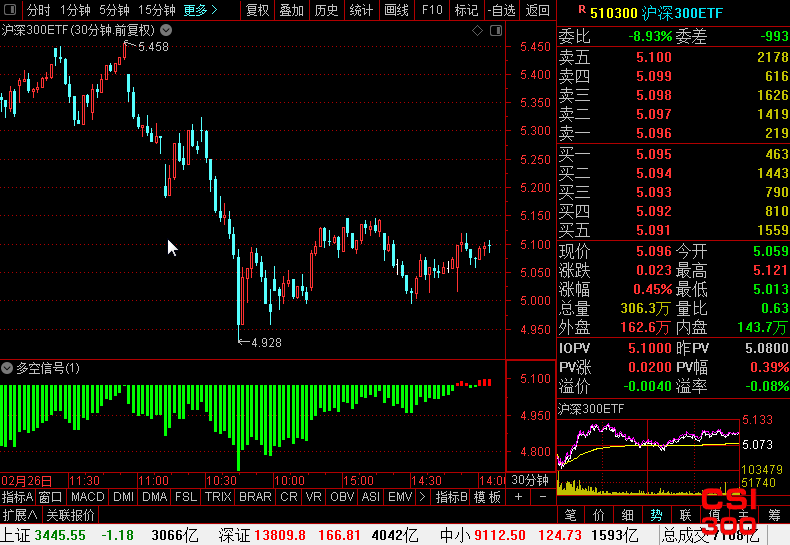Open the 统计 statistics tool
Screen dimensions: 790x545
coord(361,10)
